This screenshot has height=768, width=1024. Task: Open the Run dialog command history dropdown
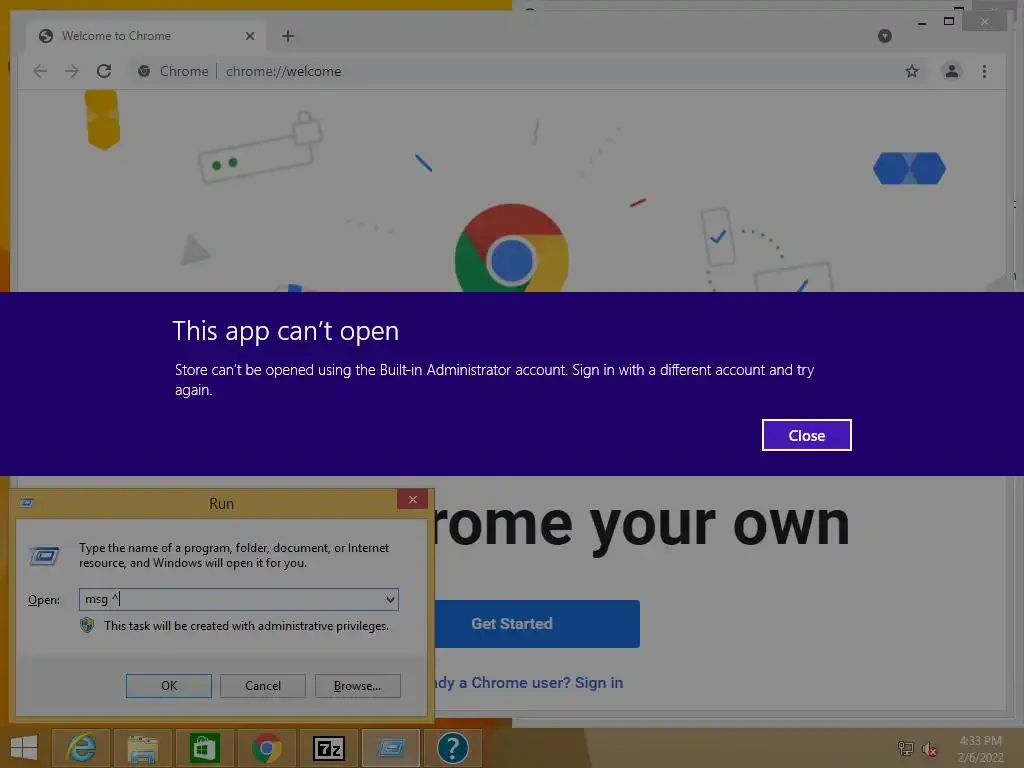390,600
